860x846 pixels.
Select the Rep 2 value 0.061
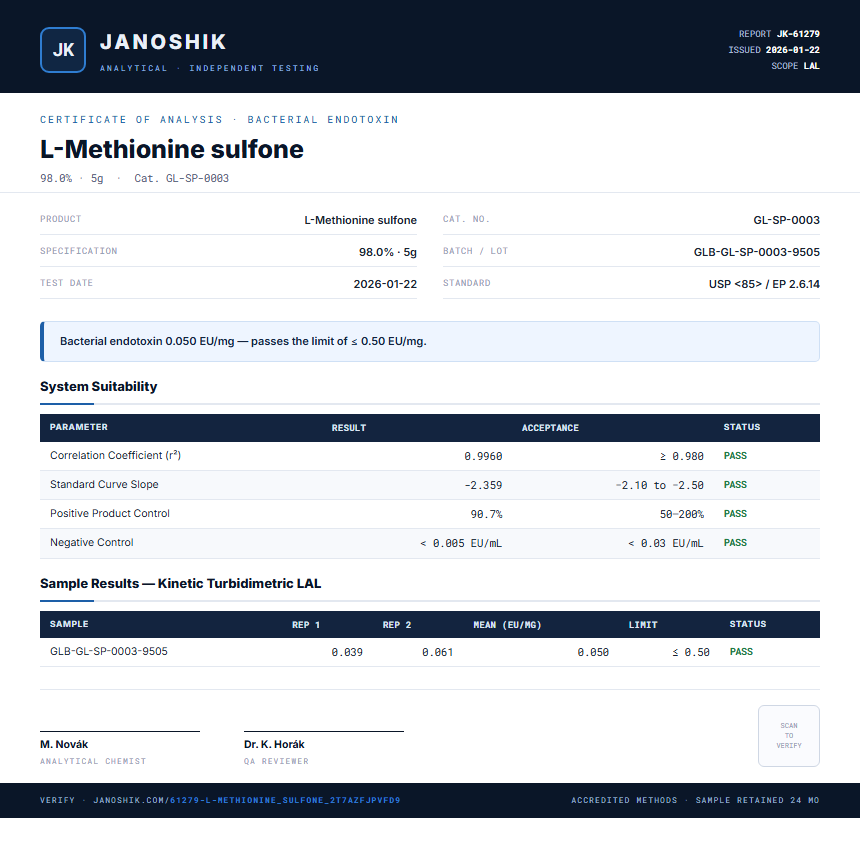[438, 652]
